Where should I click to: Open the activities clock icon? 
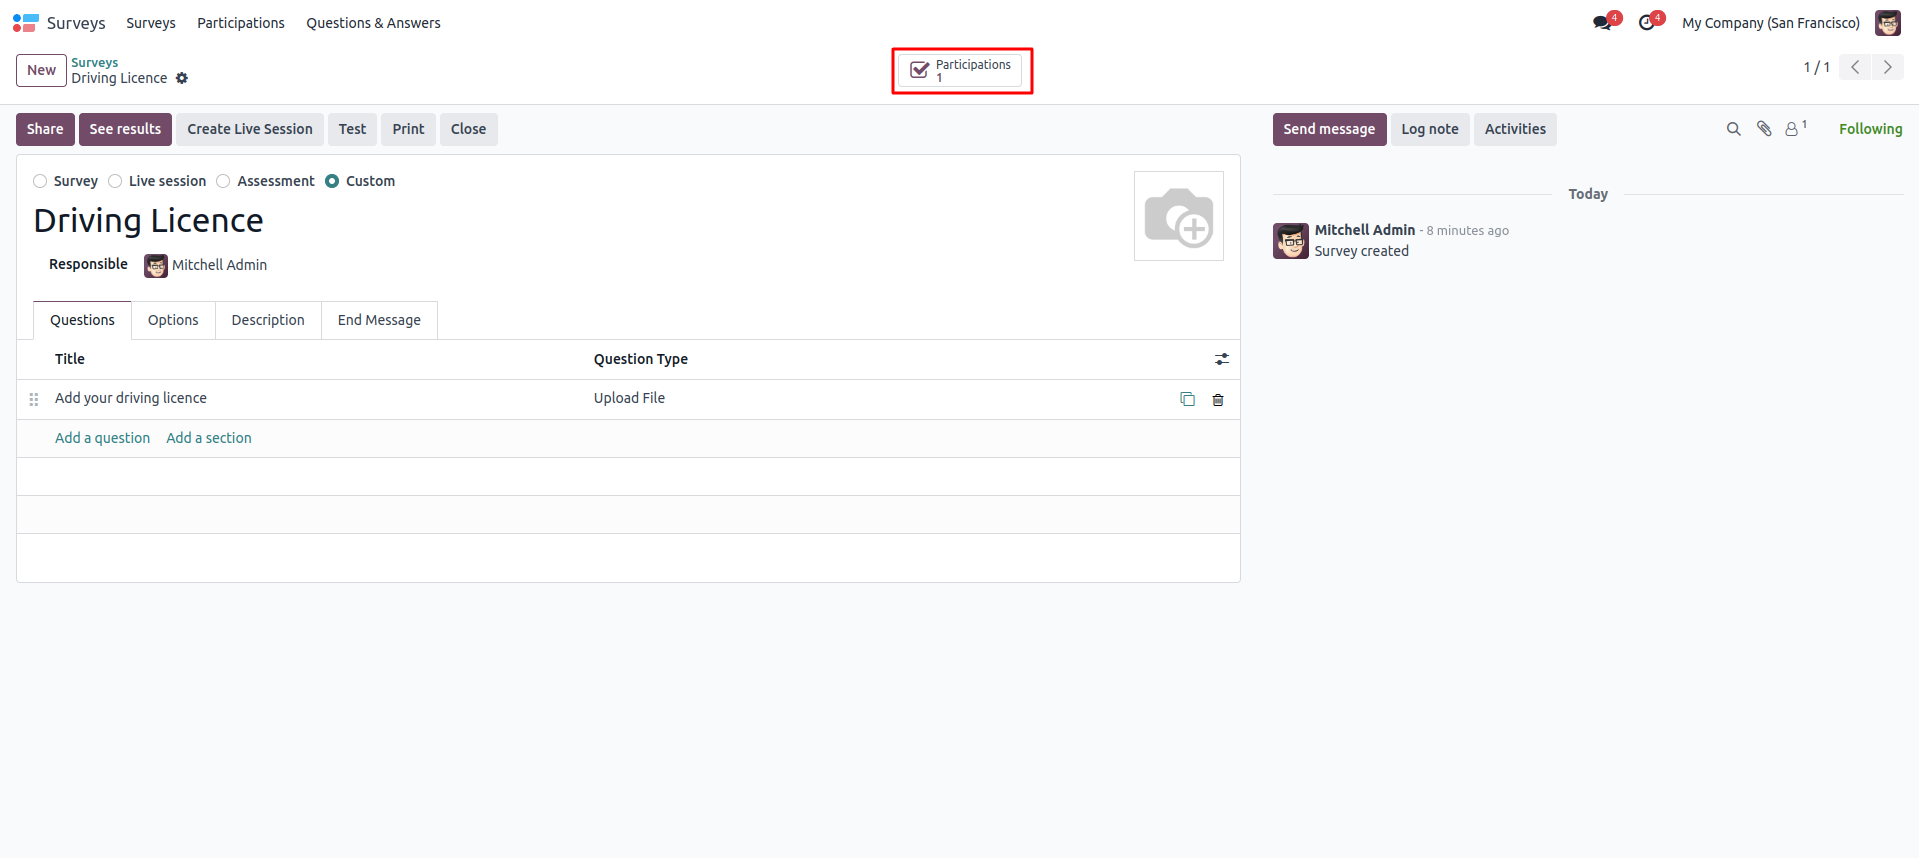(x=1647, y=23)
